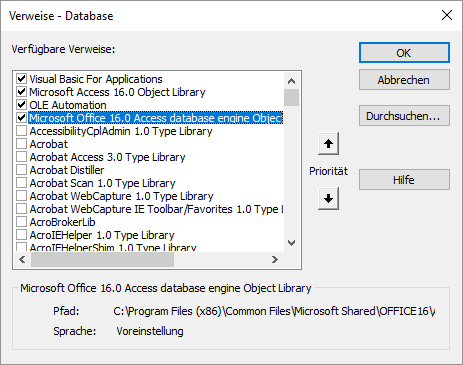The image size is (463, 365).
Task: Click the 'Verfügbare Verweise:' label
Action: (63, 49)
